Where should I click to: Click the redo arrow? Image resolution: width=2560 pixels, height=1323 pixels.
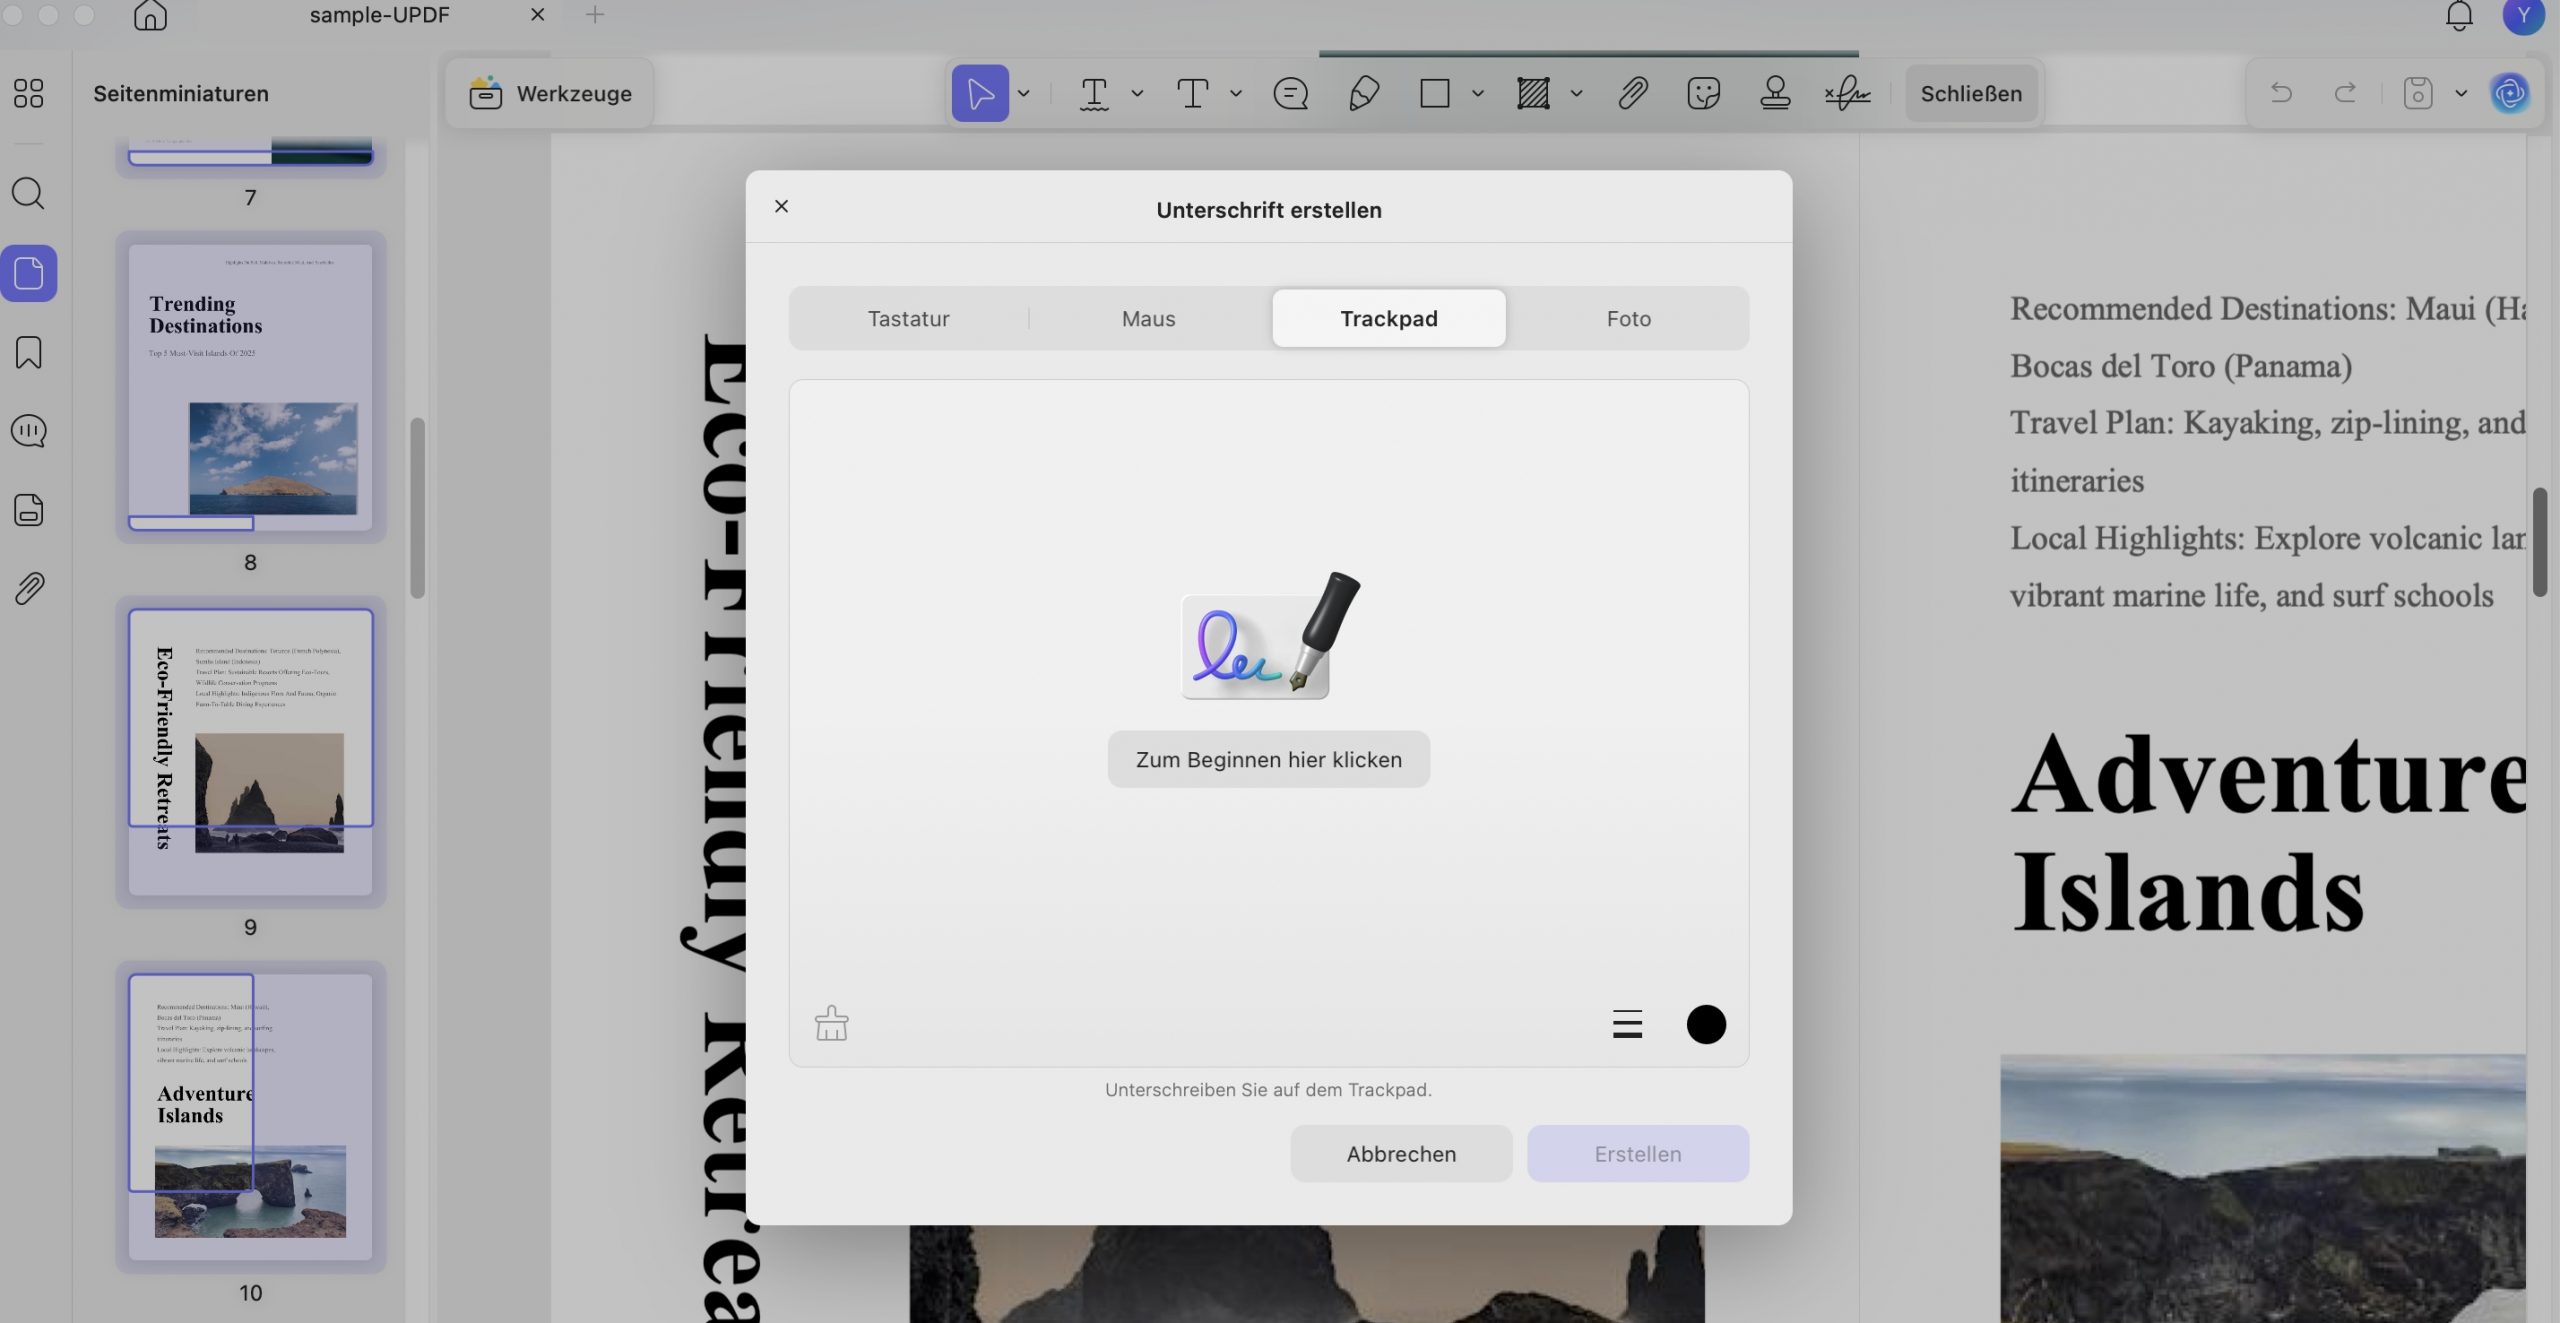pos(2345,93)
